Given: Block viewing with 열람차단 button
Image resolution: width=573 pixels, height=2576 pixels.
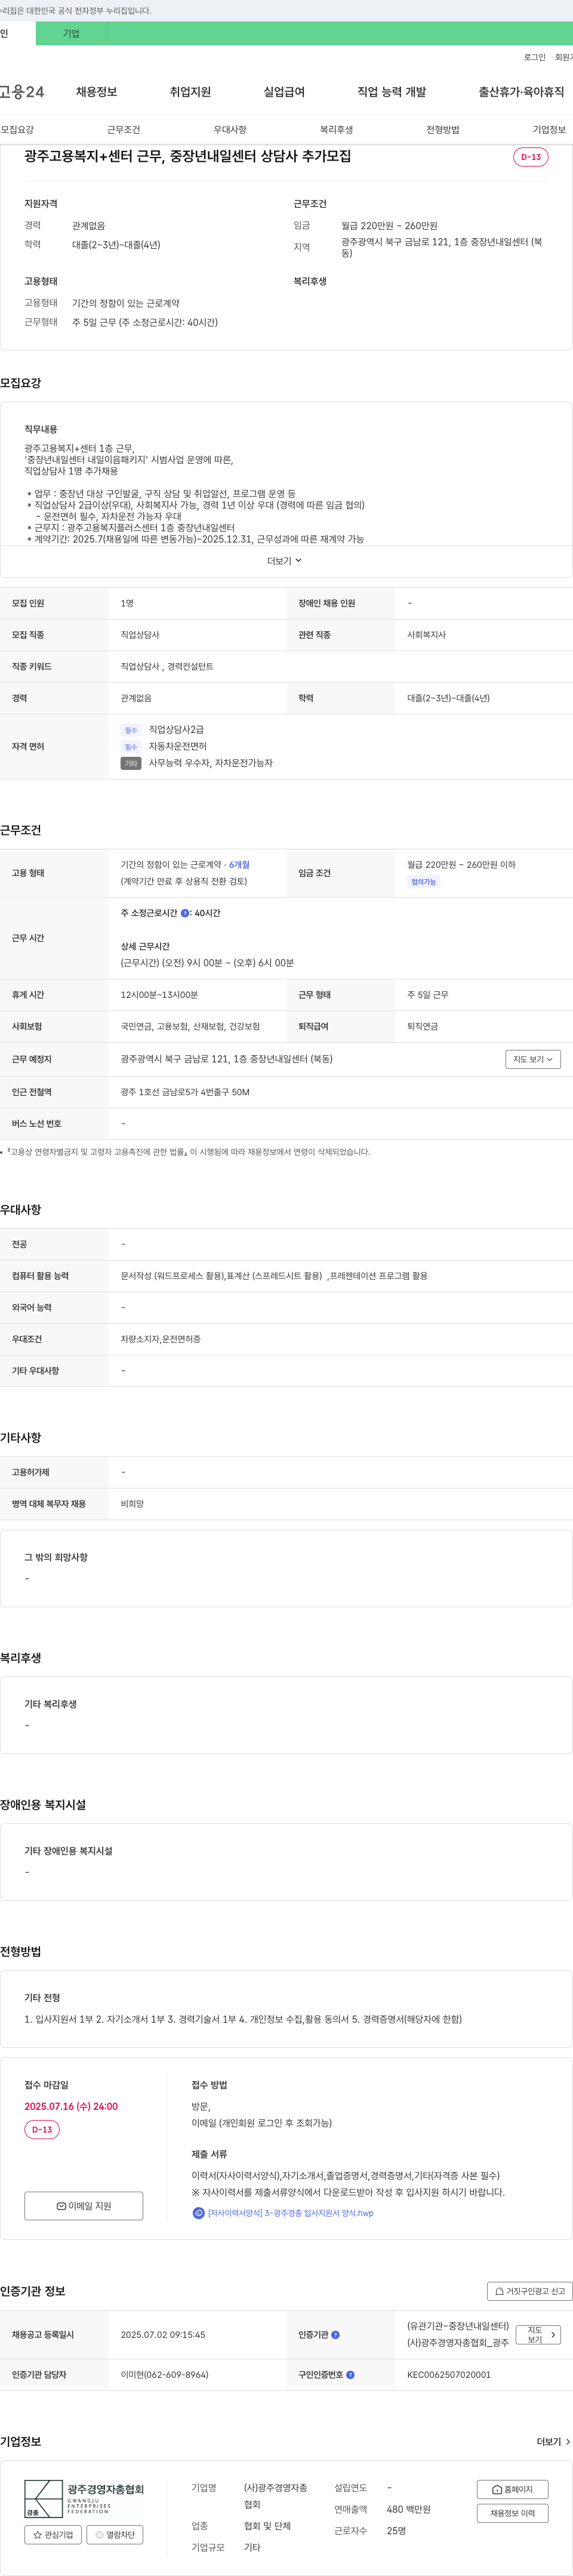Looking at the screenshot, I should 115,2535.
